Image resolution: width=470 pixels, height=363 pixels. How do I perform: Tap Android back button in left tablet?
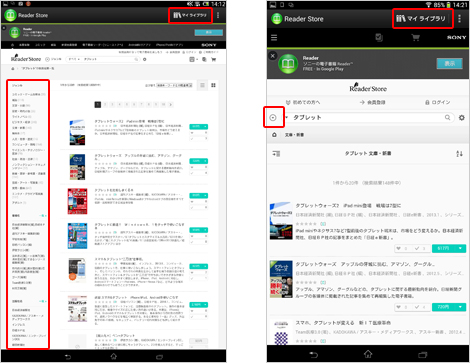tap(68, 357)
